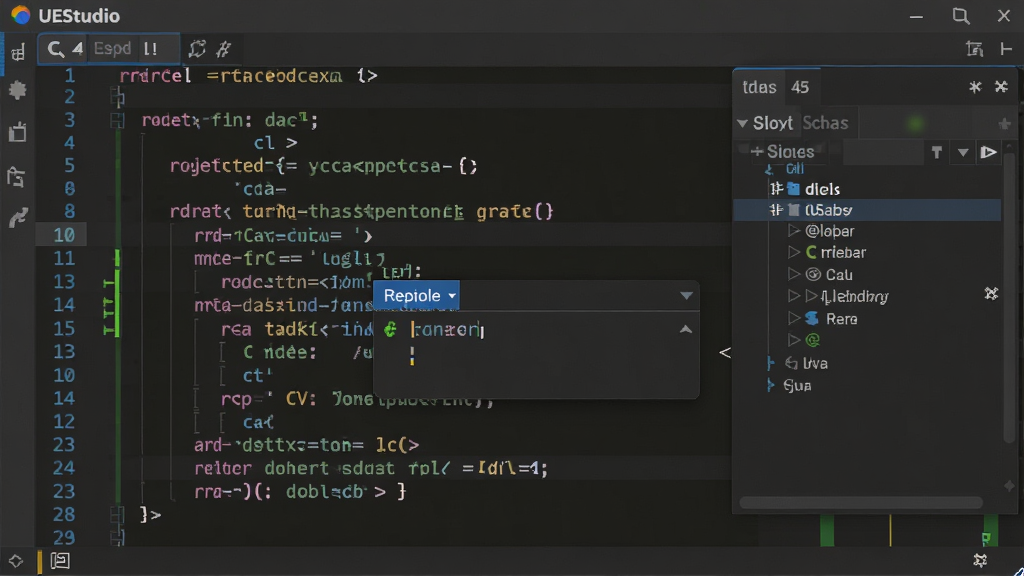The width and height of the screenshot is (1024, 576).
Task: Open the gear-shaped sidebar icon
Action: 18,89
